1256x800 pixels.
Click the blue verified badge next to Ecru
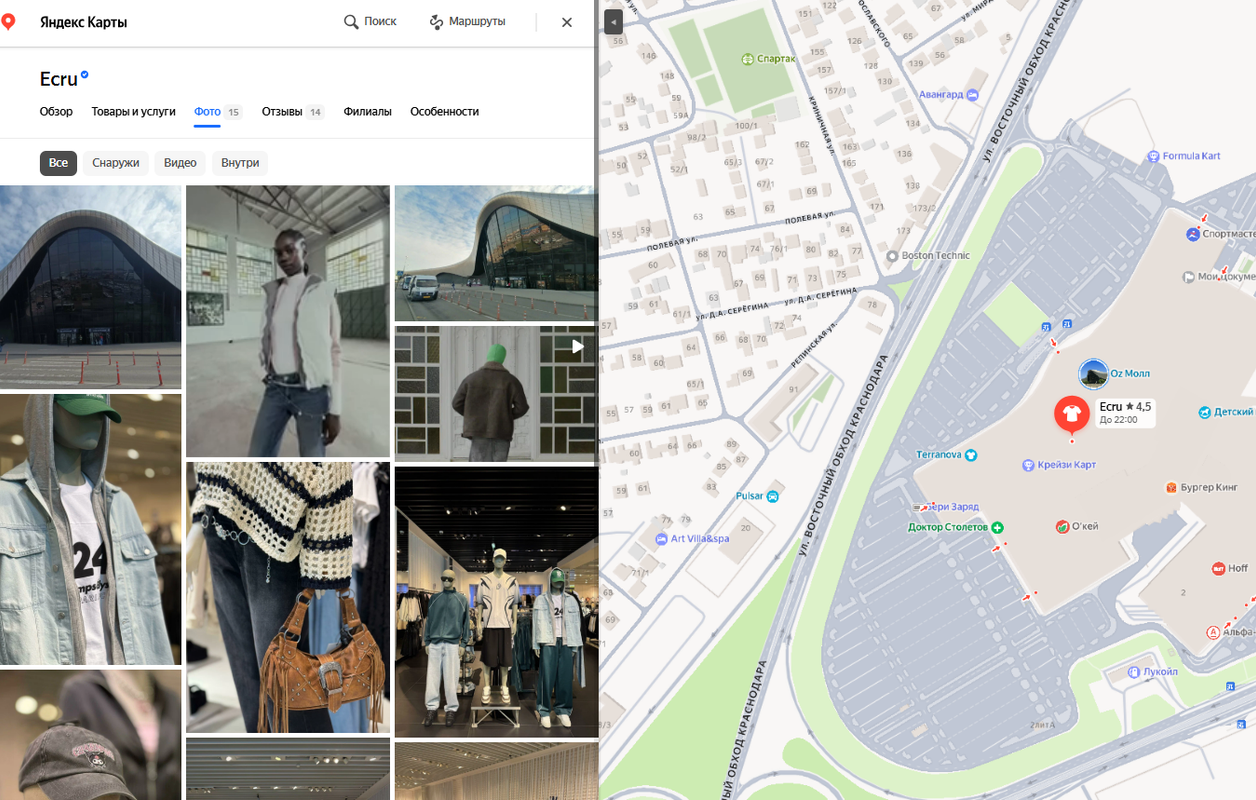pyautogui.click(x=85, y=75)
